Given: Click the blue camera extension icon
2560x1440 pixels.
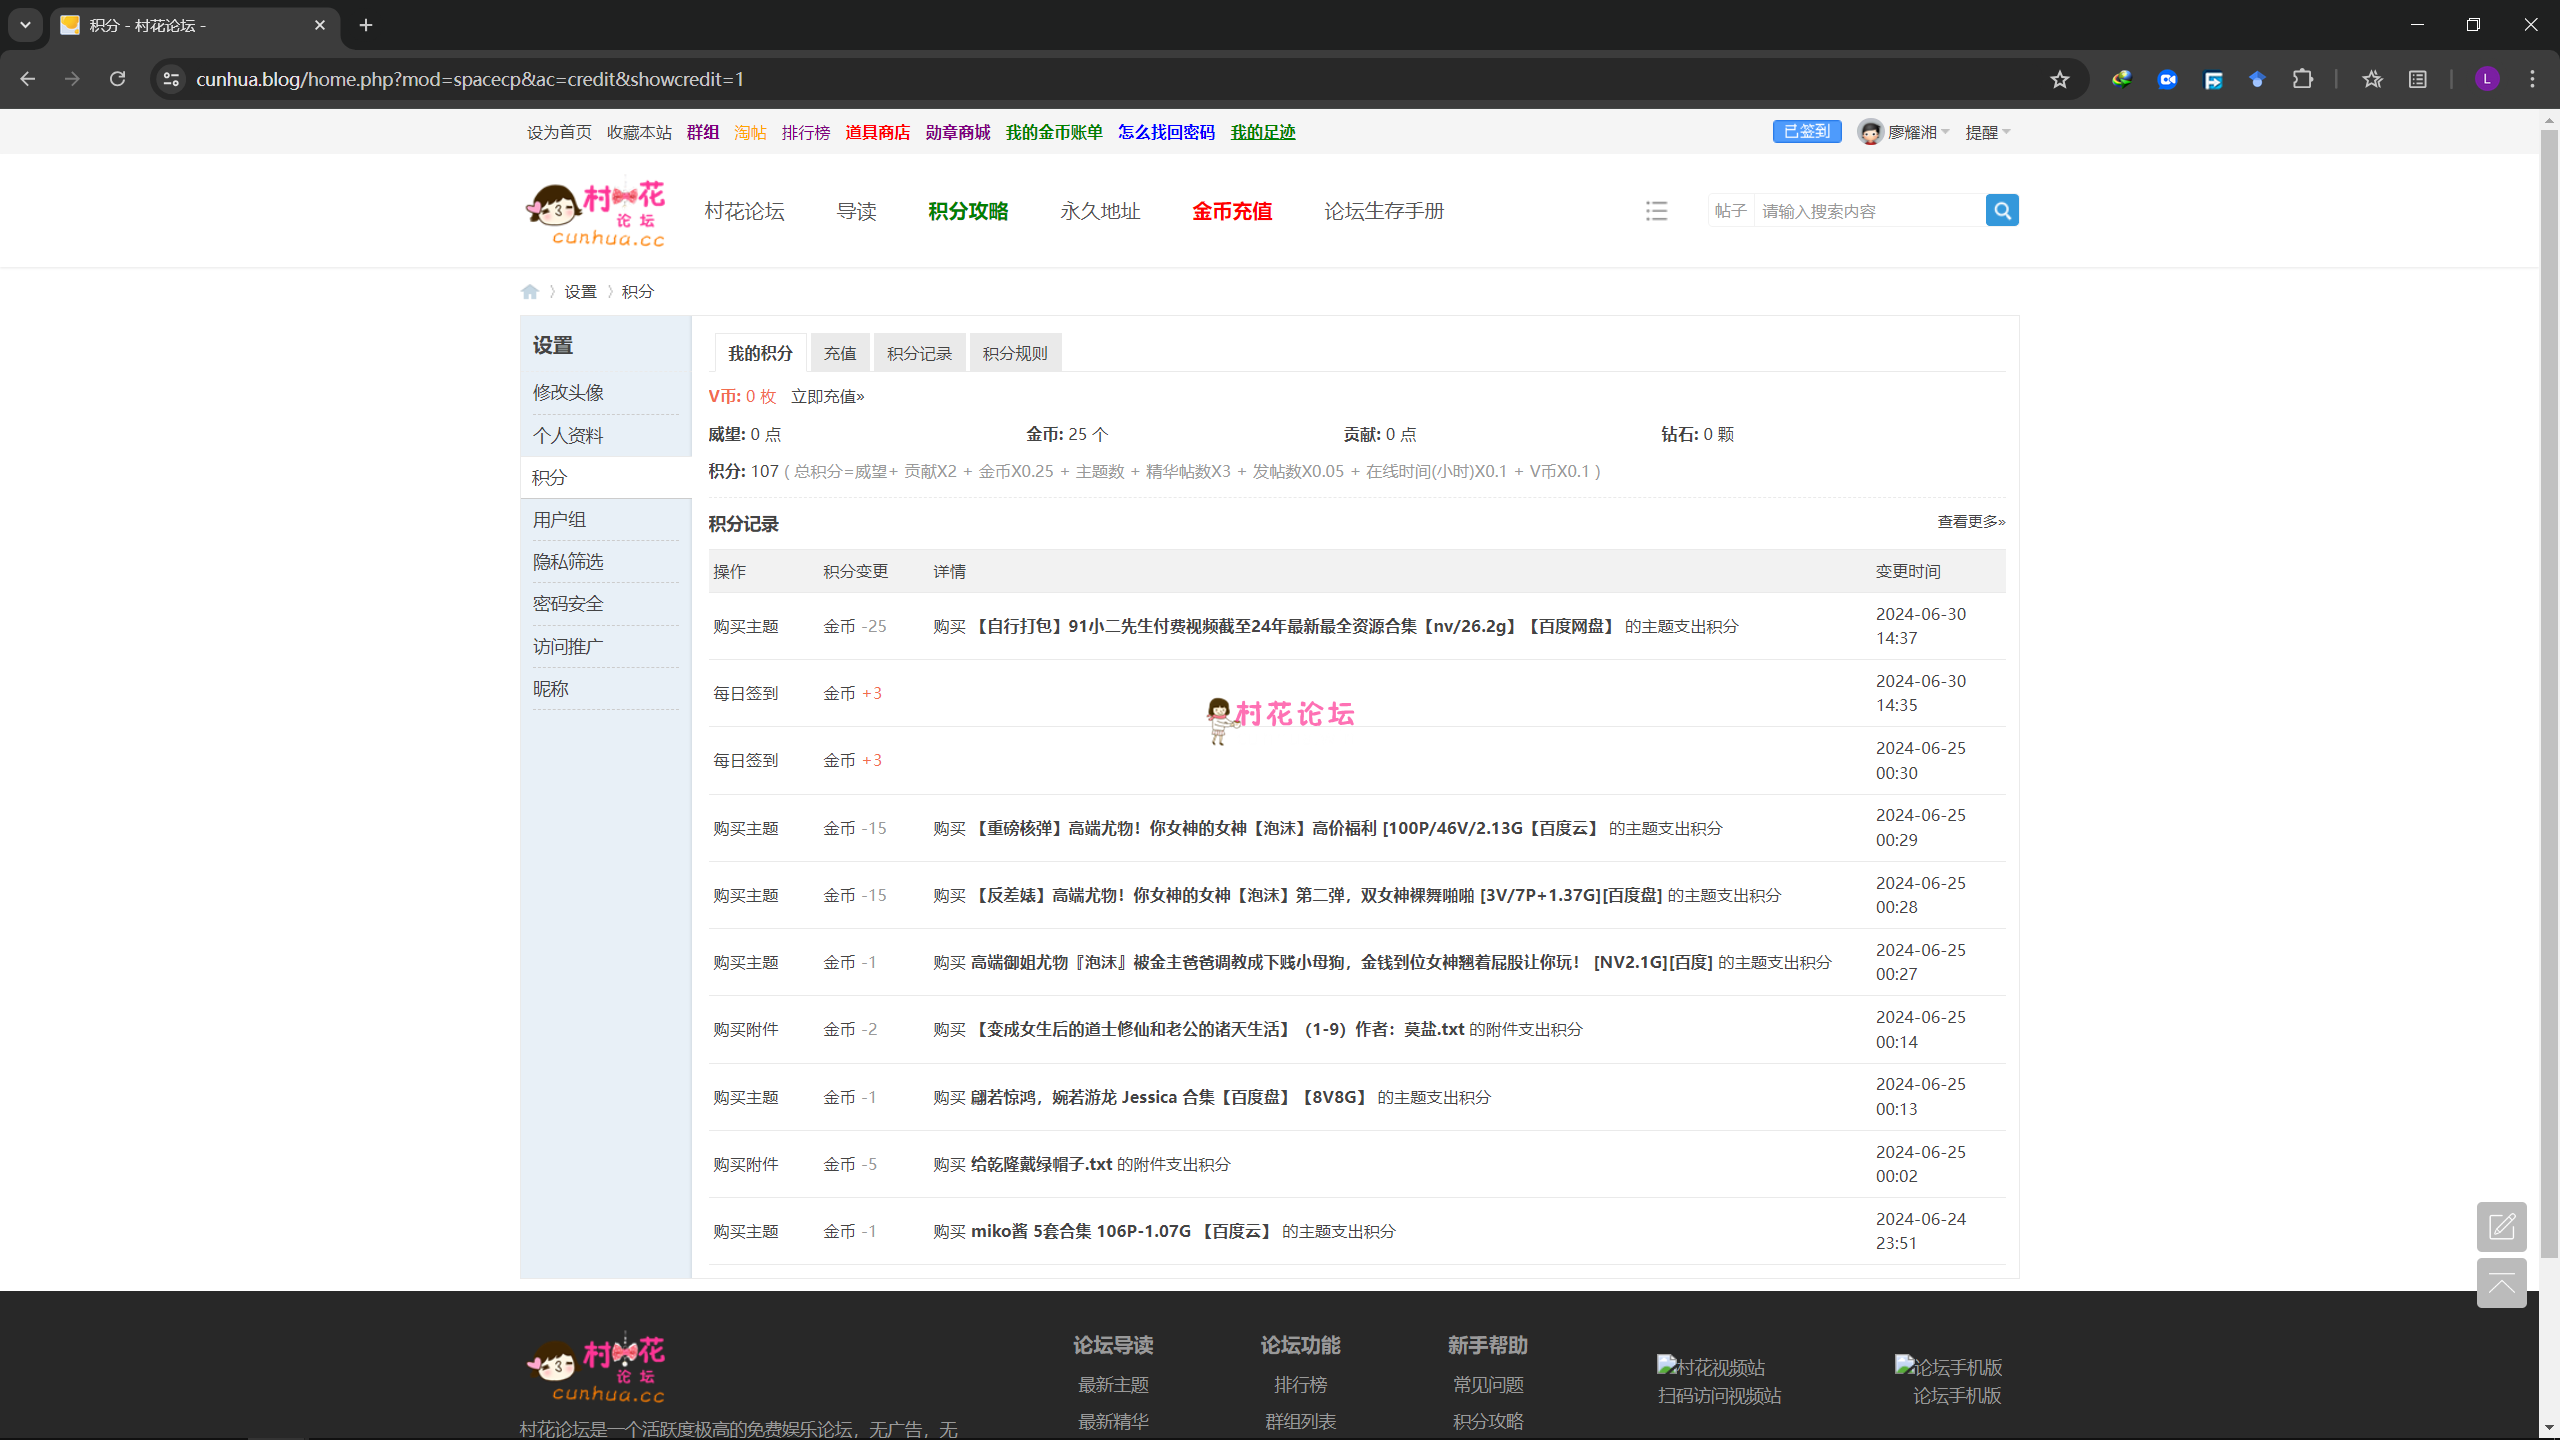Looking at the screenshot, I should 2167,79.
